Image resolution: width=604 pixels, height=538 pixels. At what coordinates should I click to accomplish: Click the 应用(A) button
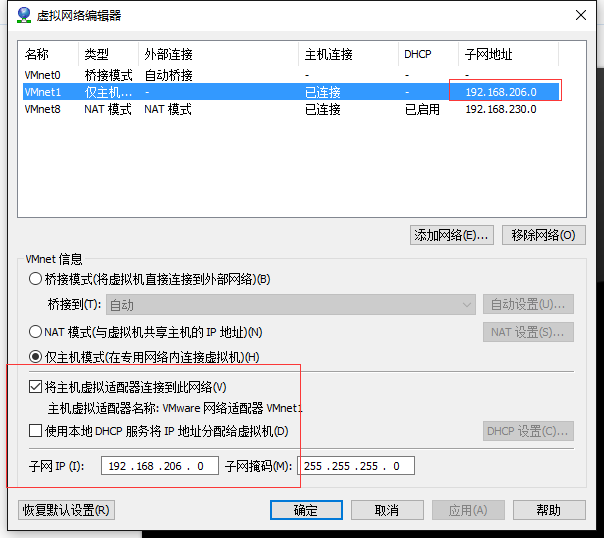pos(468,510)
